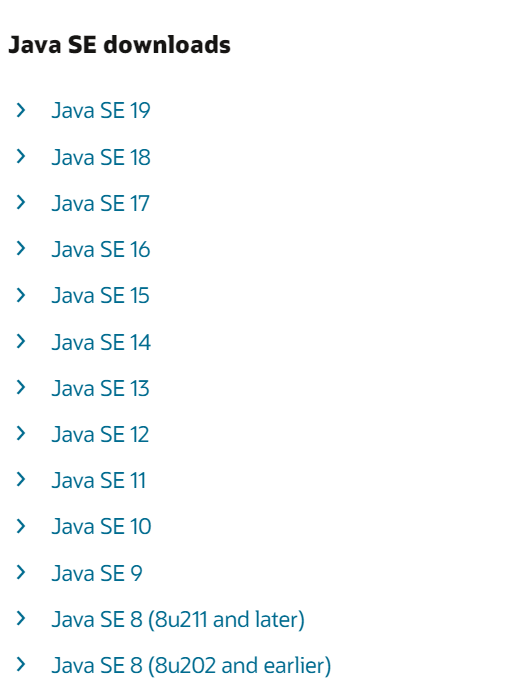Image resolution: width=519 pixels, height=682 pixels.
Task: Click the chevron icon beside Java SE 16
Action: [21, 248]
